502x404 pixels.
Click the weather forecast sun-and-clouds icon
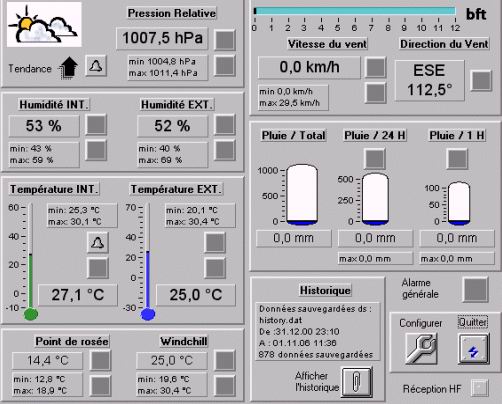(44, 24)
